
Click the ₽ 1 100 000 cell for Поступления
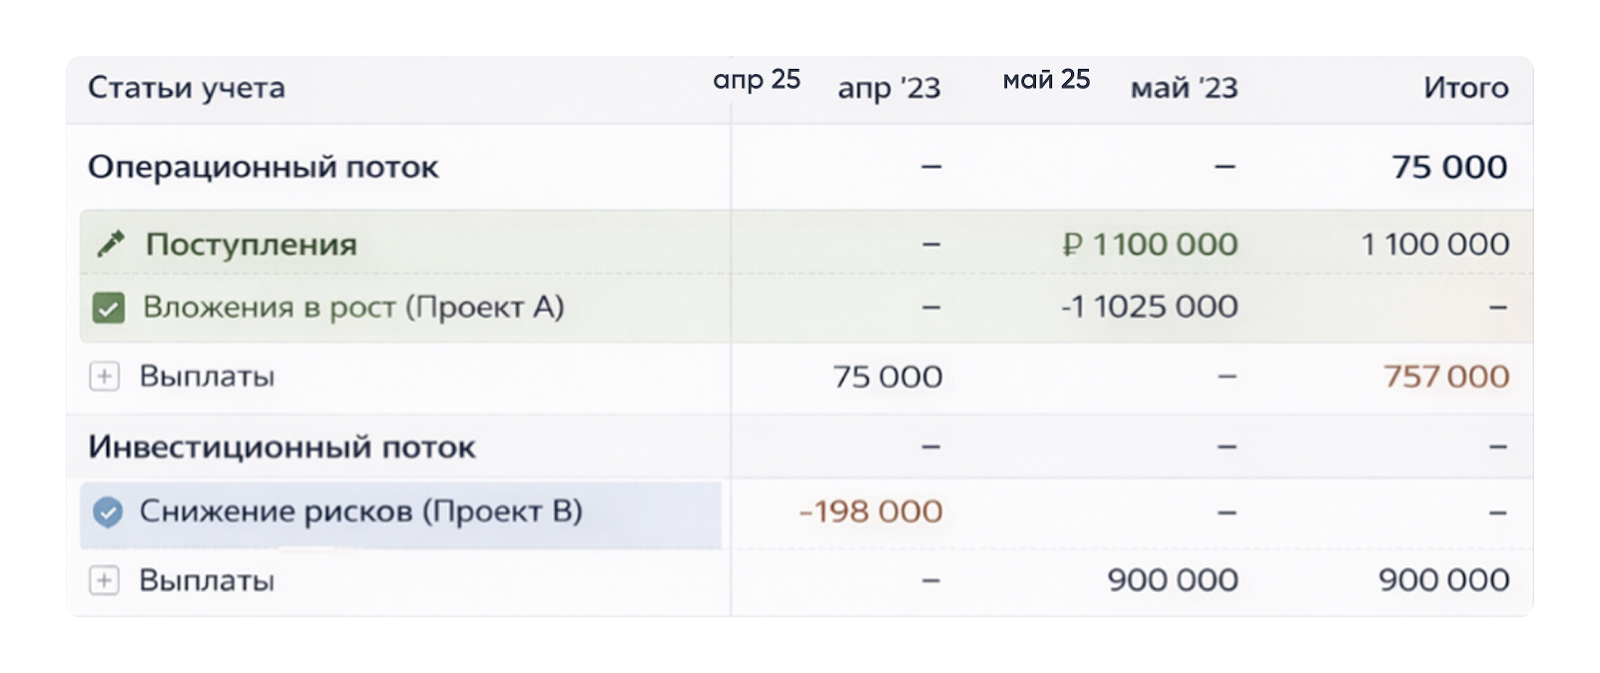tap(1150, 245)
